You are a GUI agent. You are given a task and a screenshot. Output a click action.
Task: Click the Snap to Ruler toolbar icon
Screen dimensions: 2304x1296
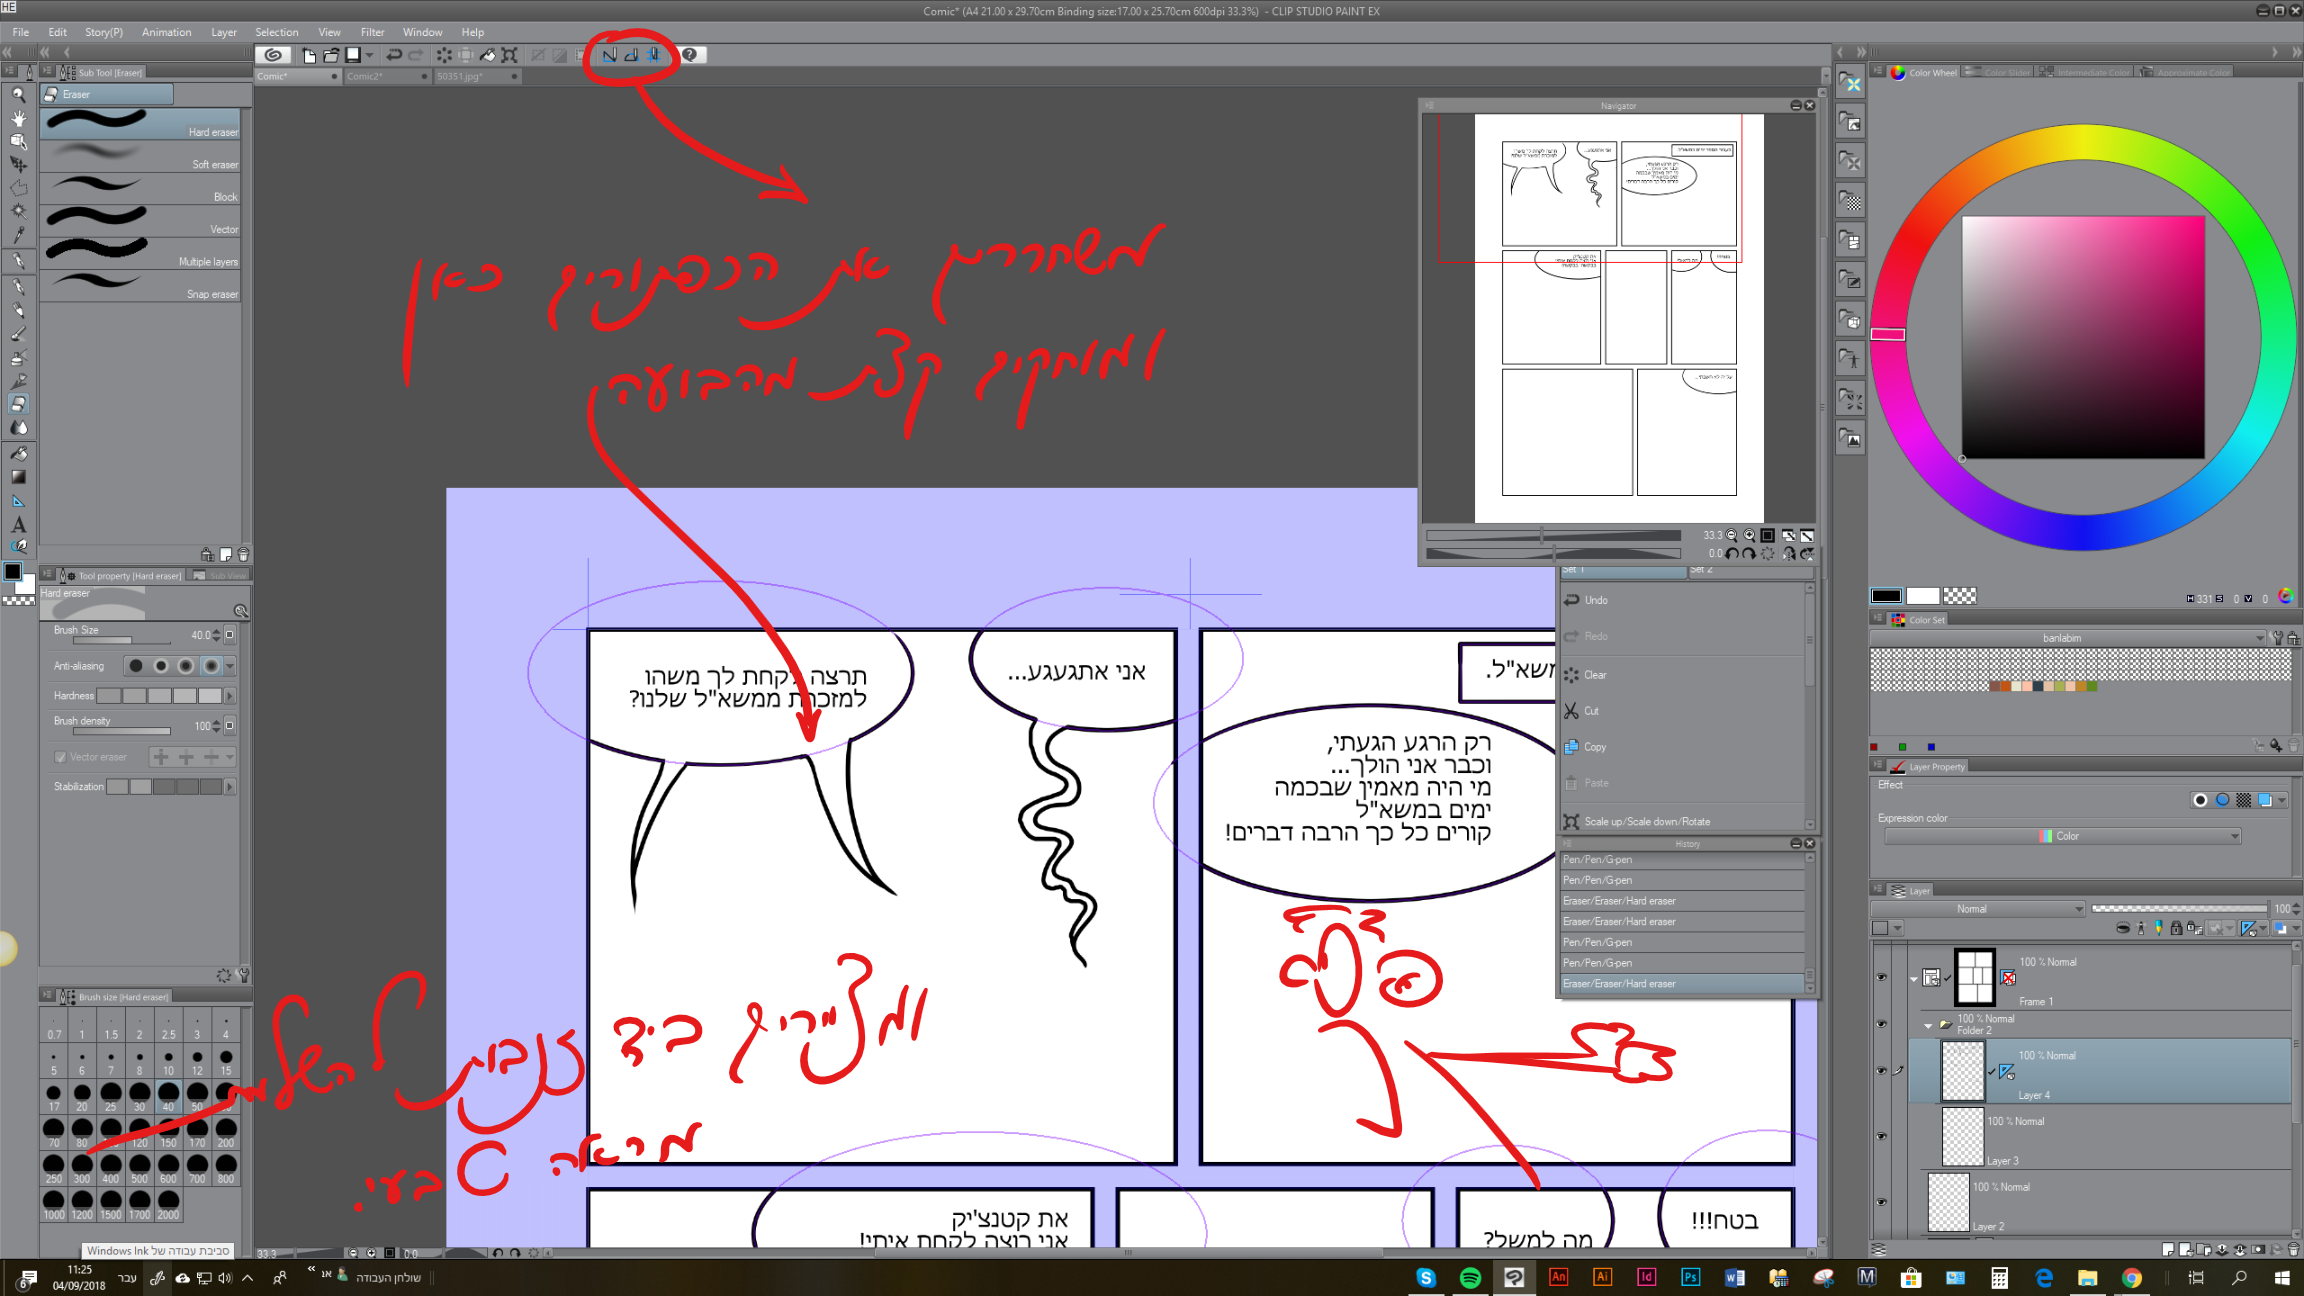(x=609, y=55)
